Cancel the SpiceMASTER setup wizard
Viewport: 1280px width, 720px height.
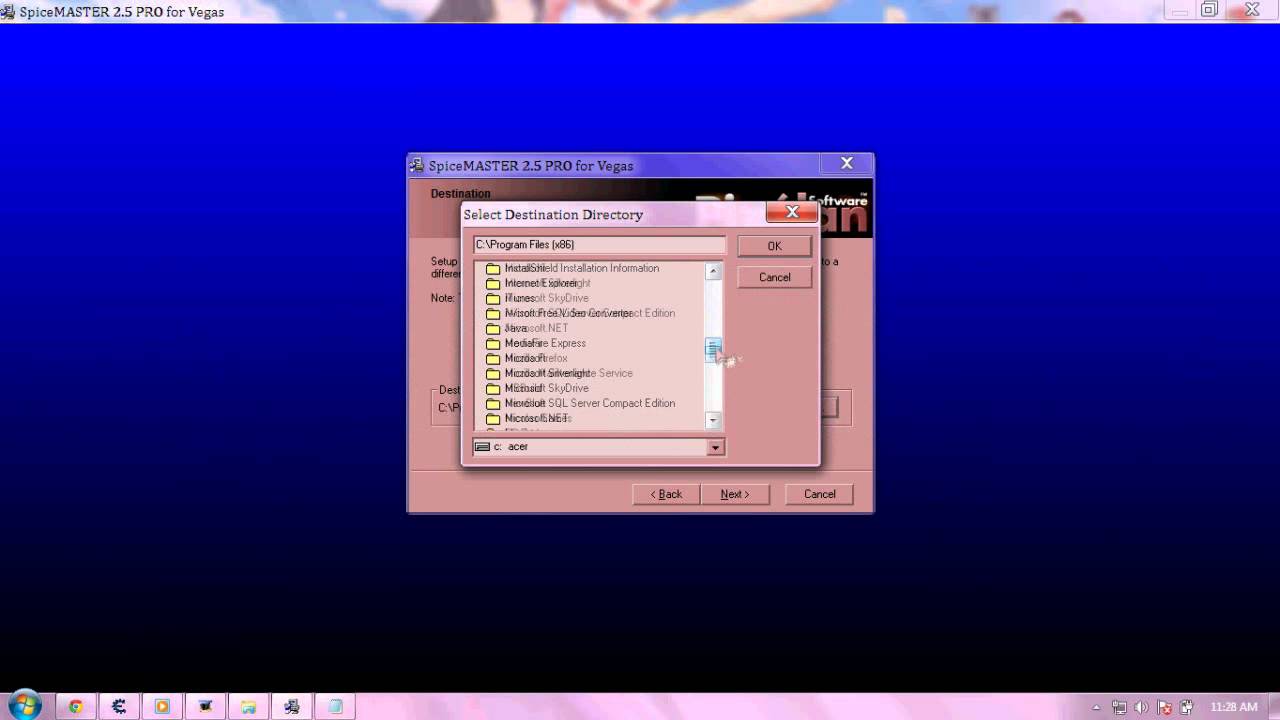click(x=819, y=494)
